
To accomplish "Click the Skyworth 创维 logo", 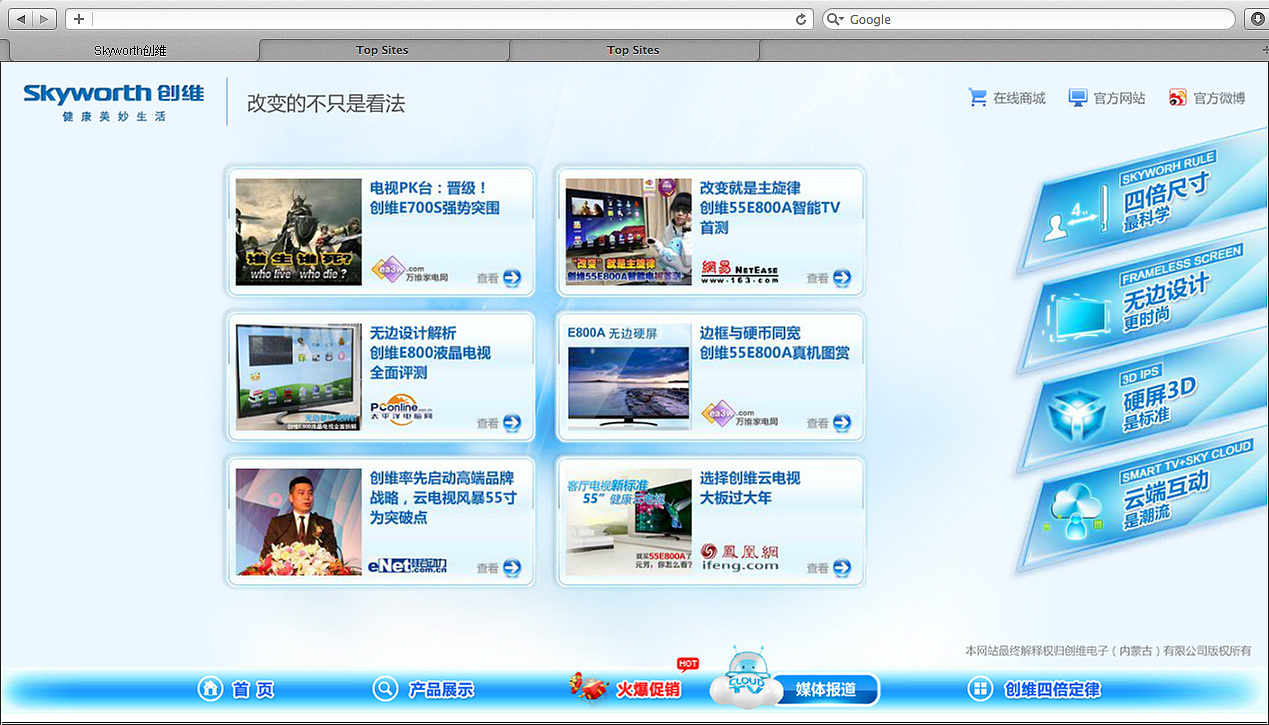I will 114,94.
